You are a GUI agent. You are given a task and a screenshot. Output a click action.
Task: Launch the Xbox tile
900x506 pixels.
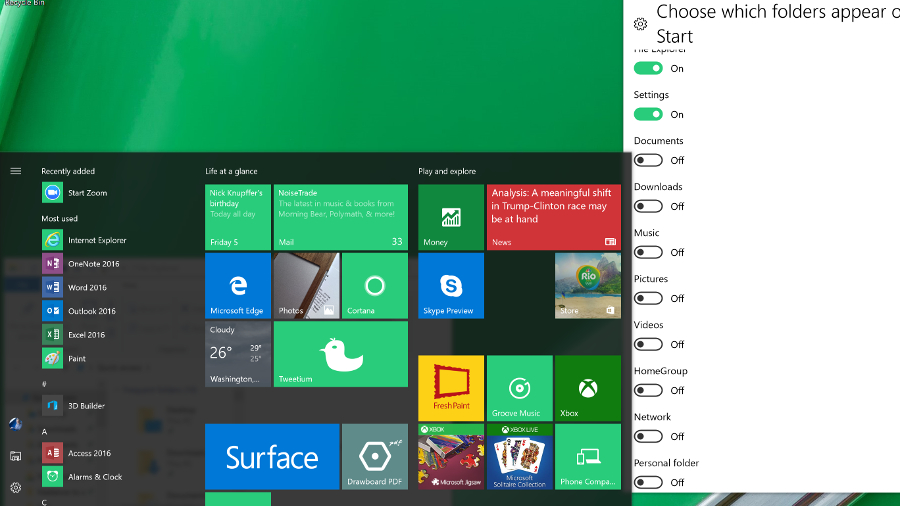coord(588,388)
